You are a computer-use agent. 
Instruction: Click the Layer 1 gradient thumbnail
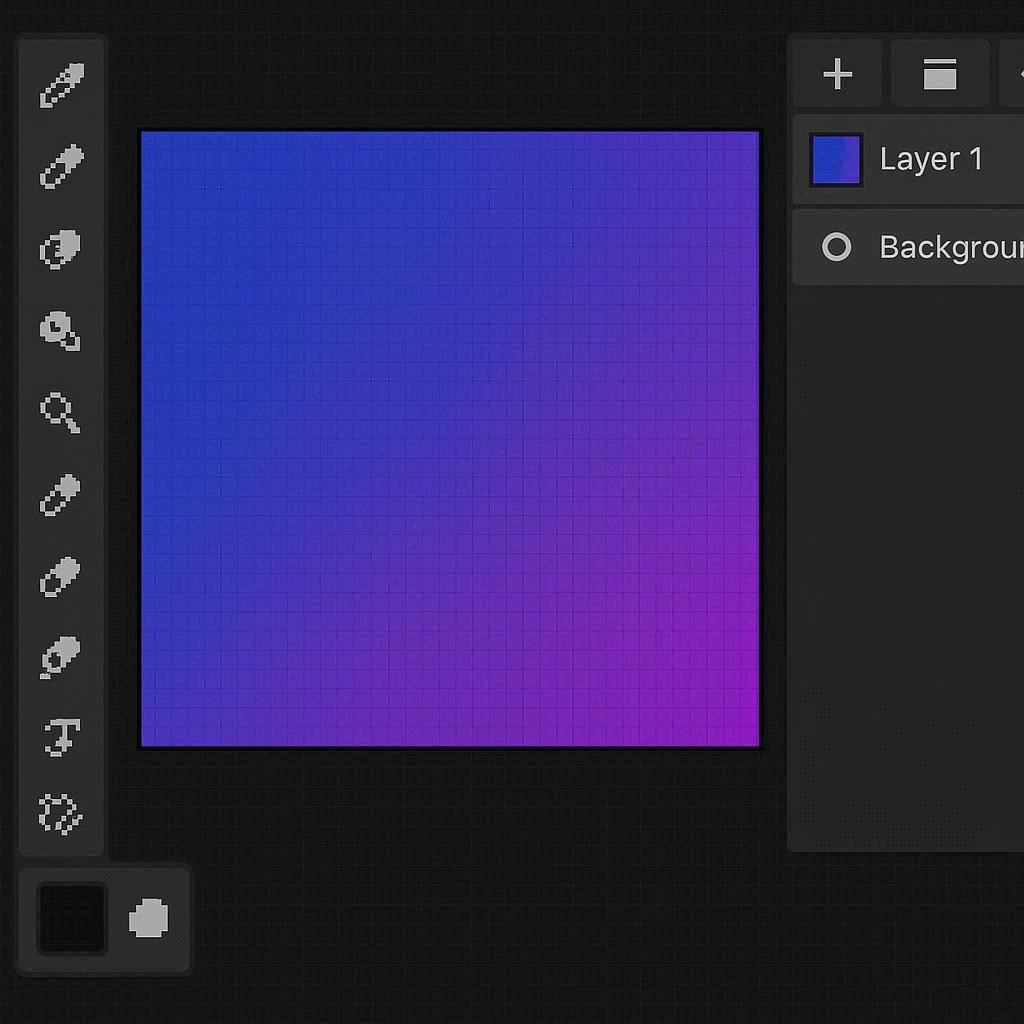coord(836,160)
